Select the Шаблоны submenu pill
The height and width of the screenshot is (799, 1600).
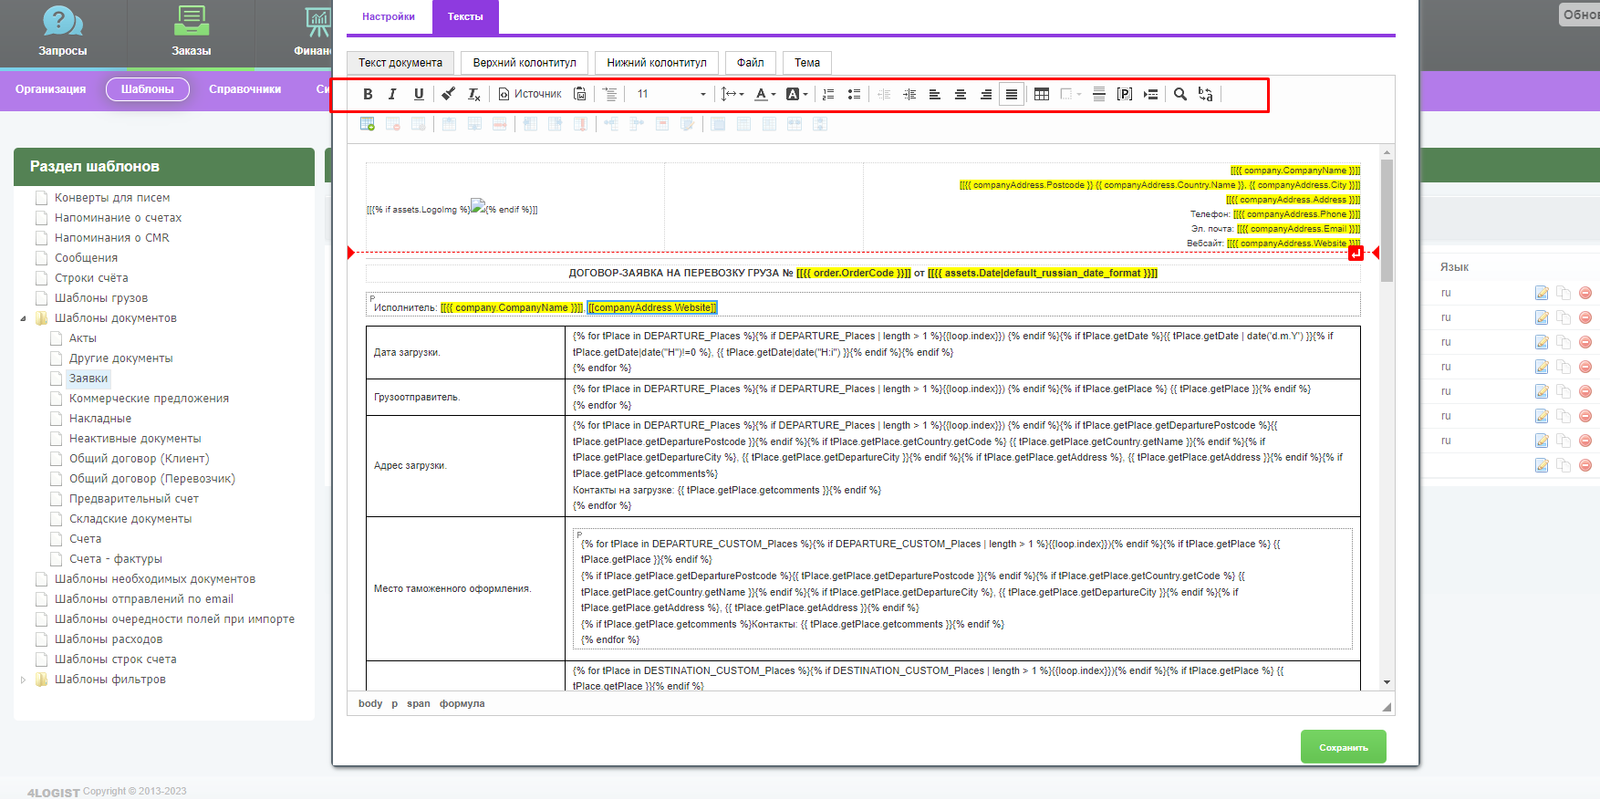tap(147, 89)
